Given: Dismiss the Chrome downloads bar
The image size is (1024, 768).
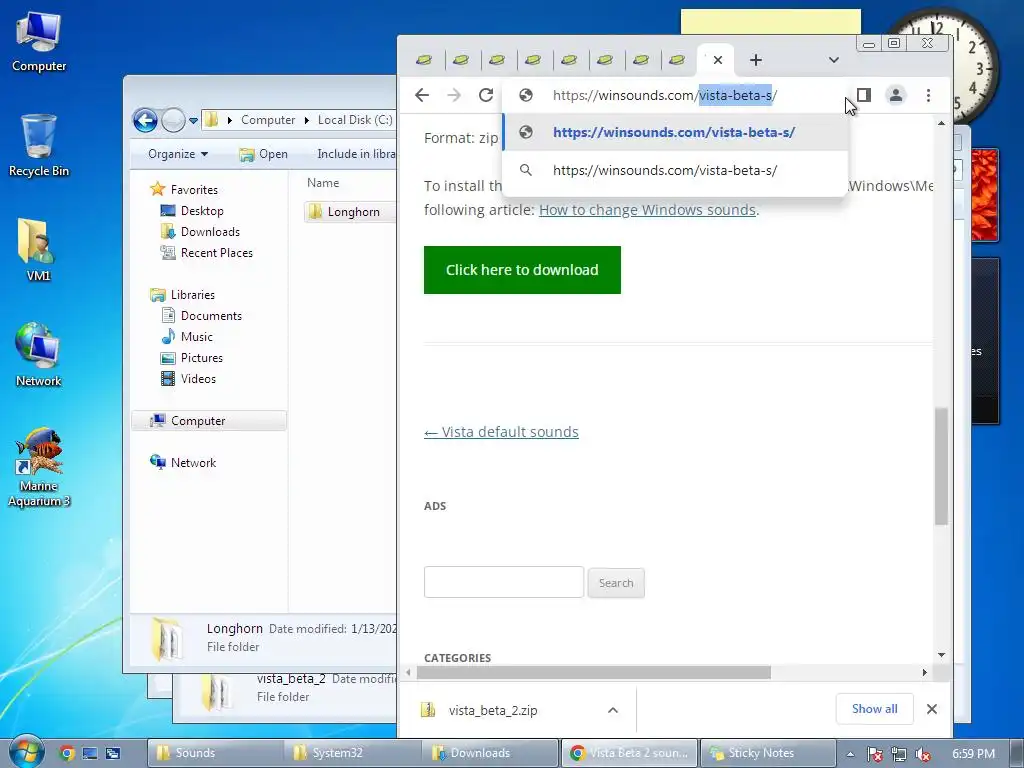Looking at the screenshot, I should [x=932, y=709].
